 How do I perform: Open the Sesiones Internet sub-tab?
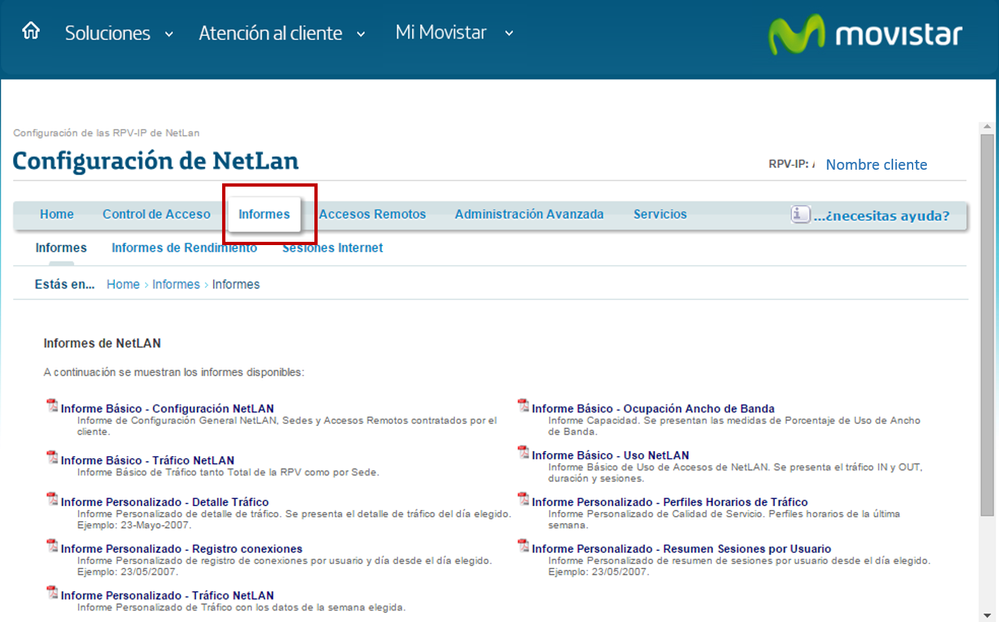332,247
